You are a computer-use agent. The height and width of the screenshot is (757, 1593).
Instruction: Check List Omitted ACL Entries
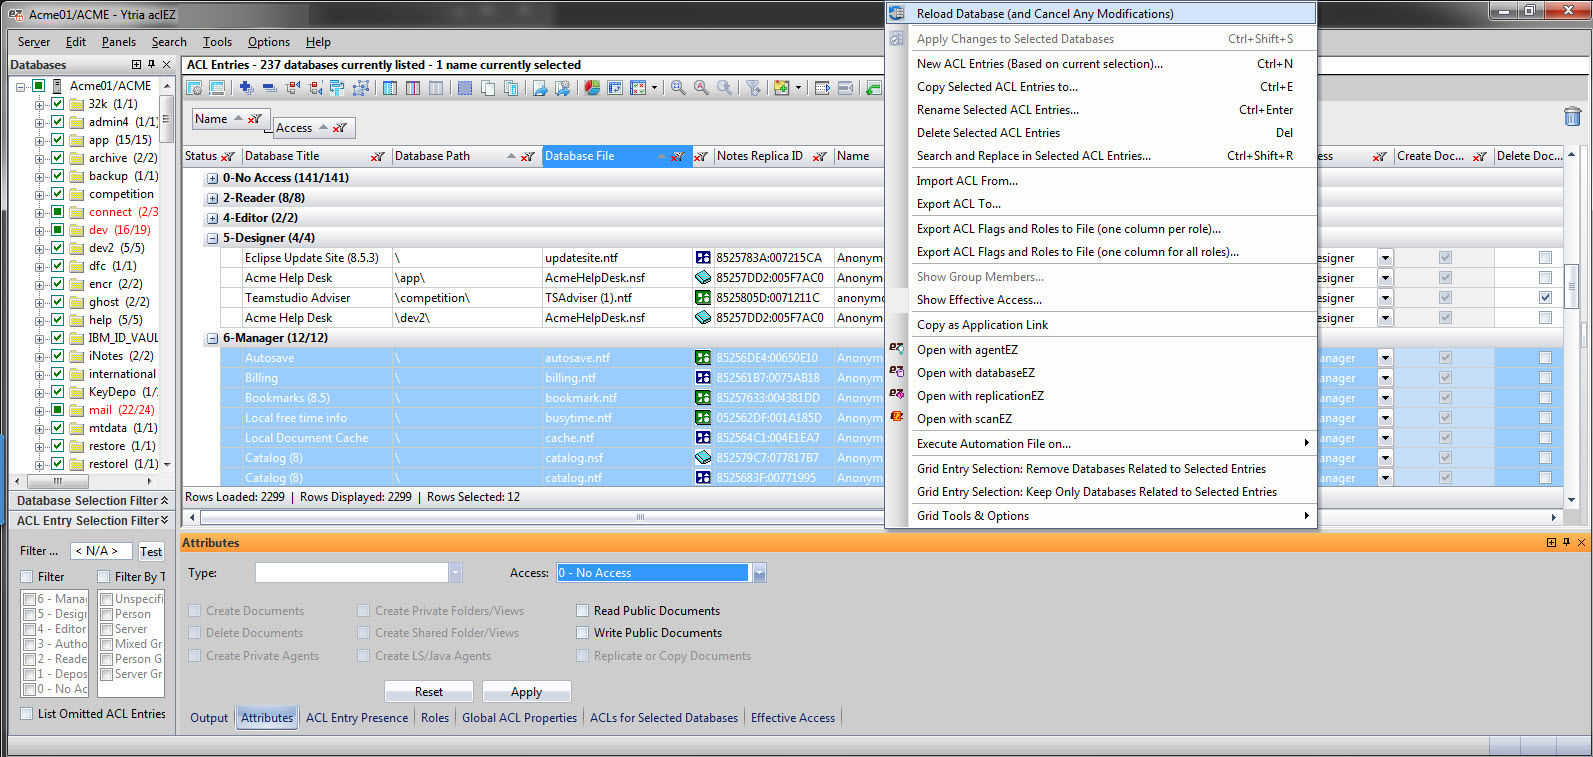27,714
